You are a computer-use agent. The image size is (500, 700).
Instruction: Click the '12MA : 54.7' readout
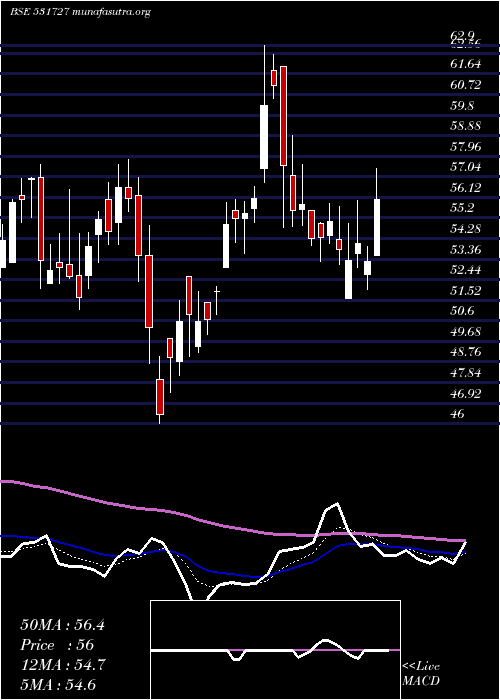tap(62, 666)
